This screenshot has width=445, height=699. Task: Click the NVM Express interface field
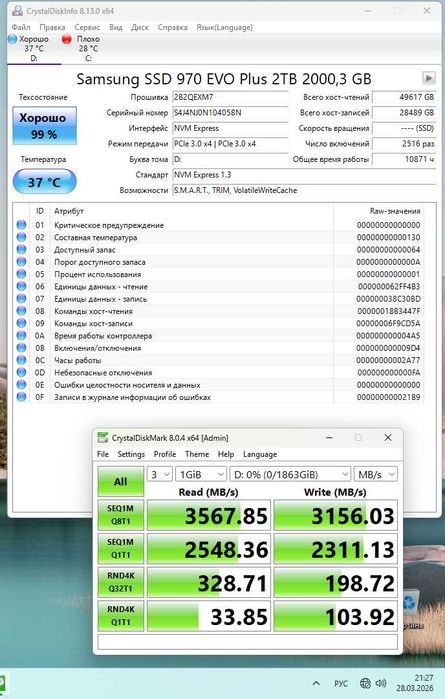(x=230, y=128)
